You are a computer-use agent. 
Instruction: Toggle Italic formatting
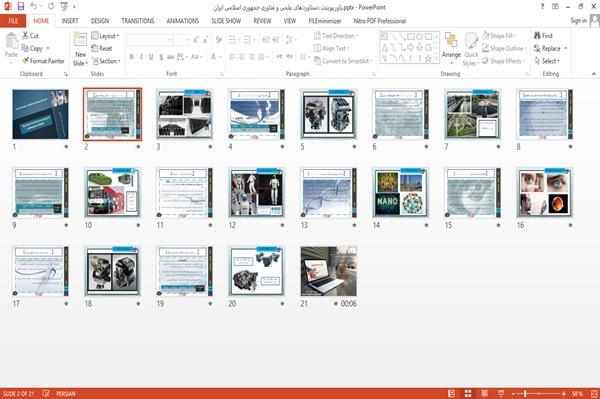[x=141, y=57]
